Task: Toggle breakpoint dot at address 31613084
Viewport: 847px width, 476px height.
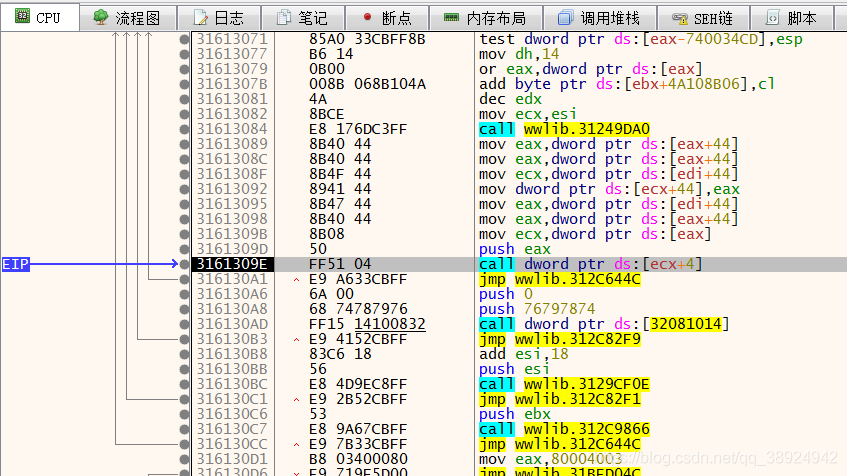Action: 184,130
